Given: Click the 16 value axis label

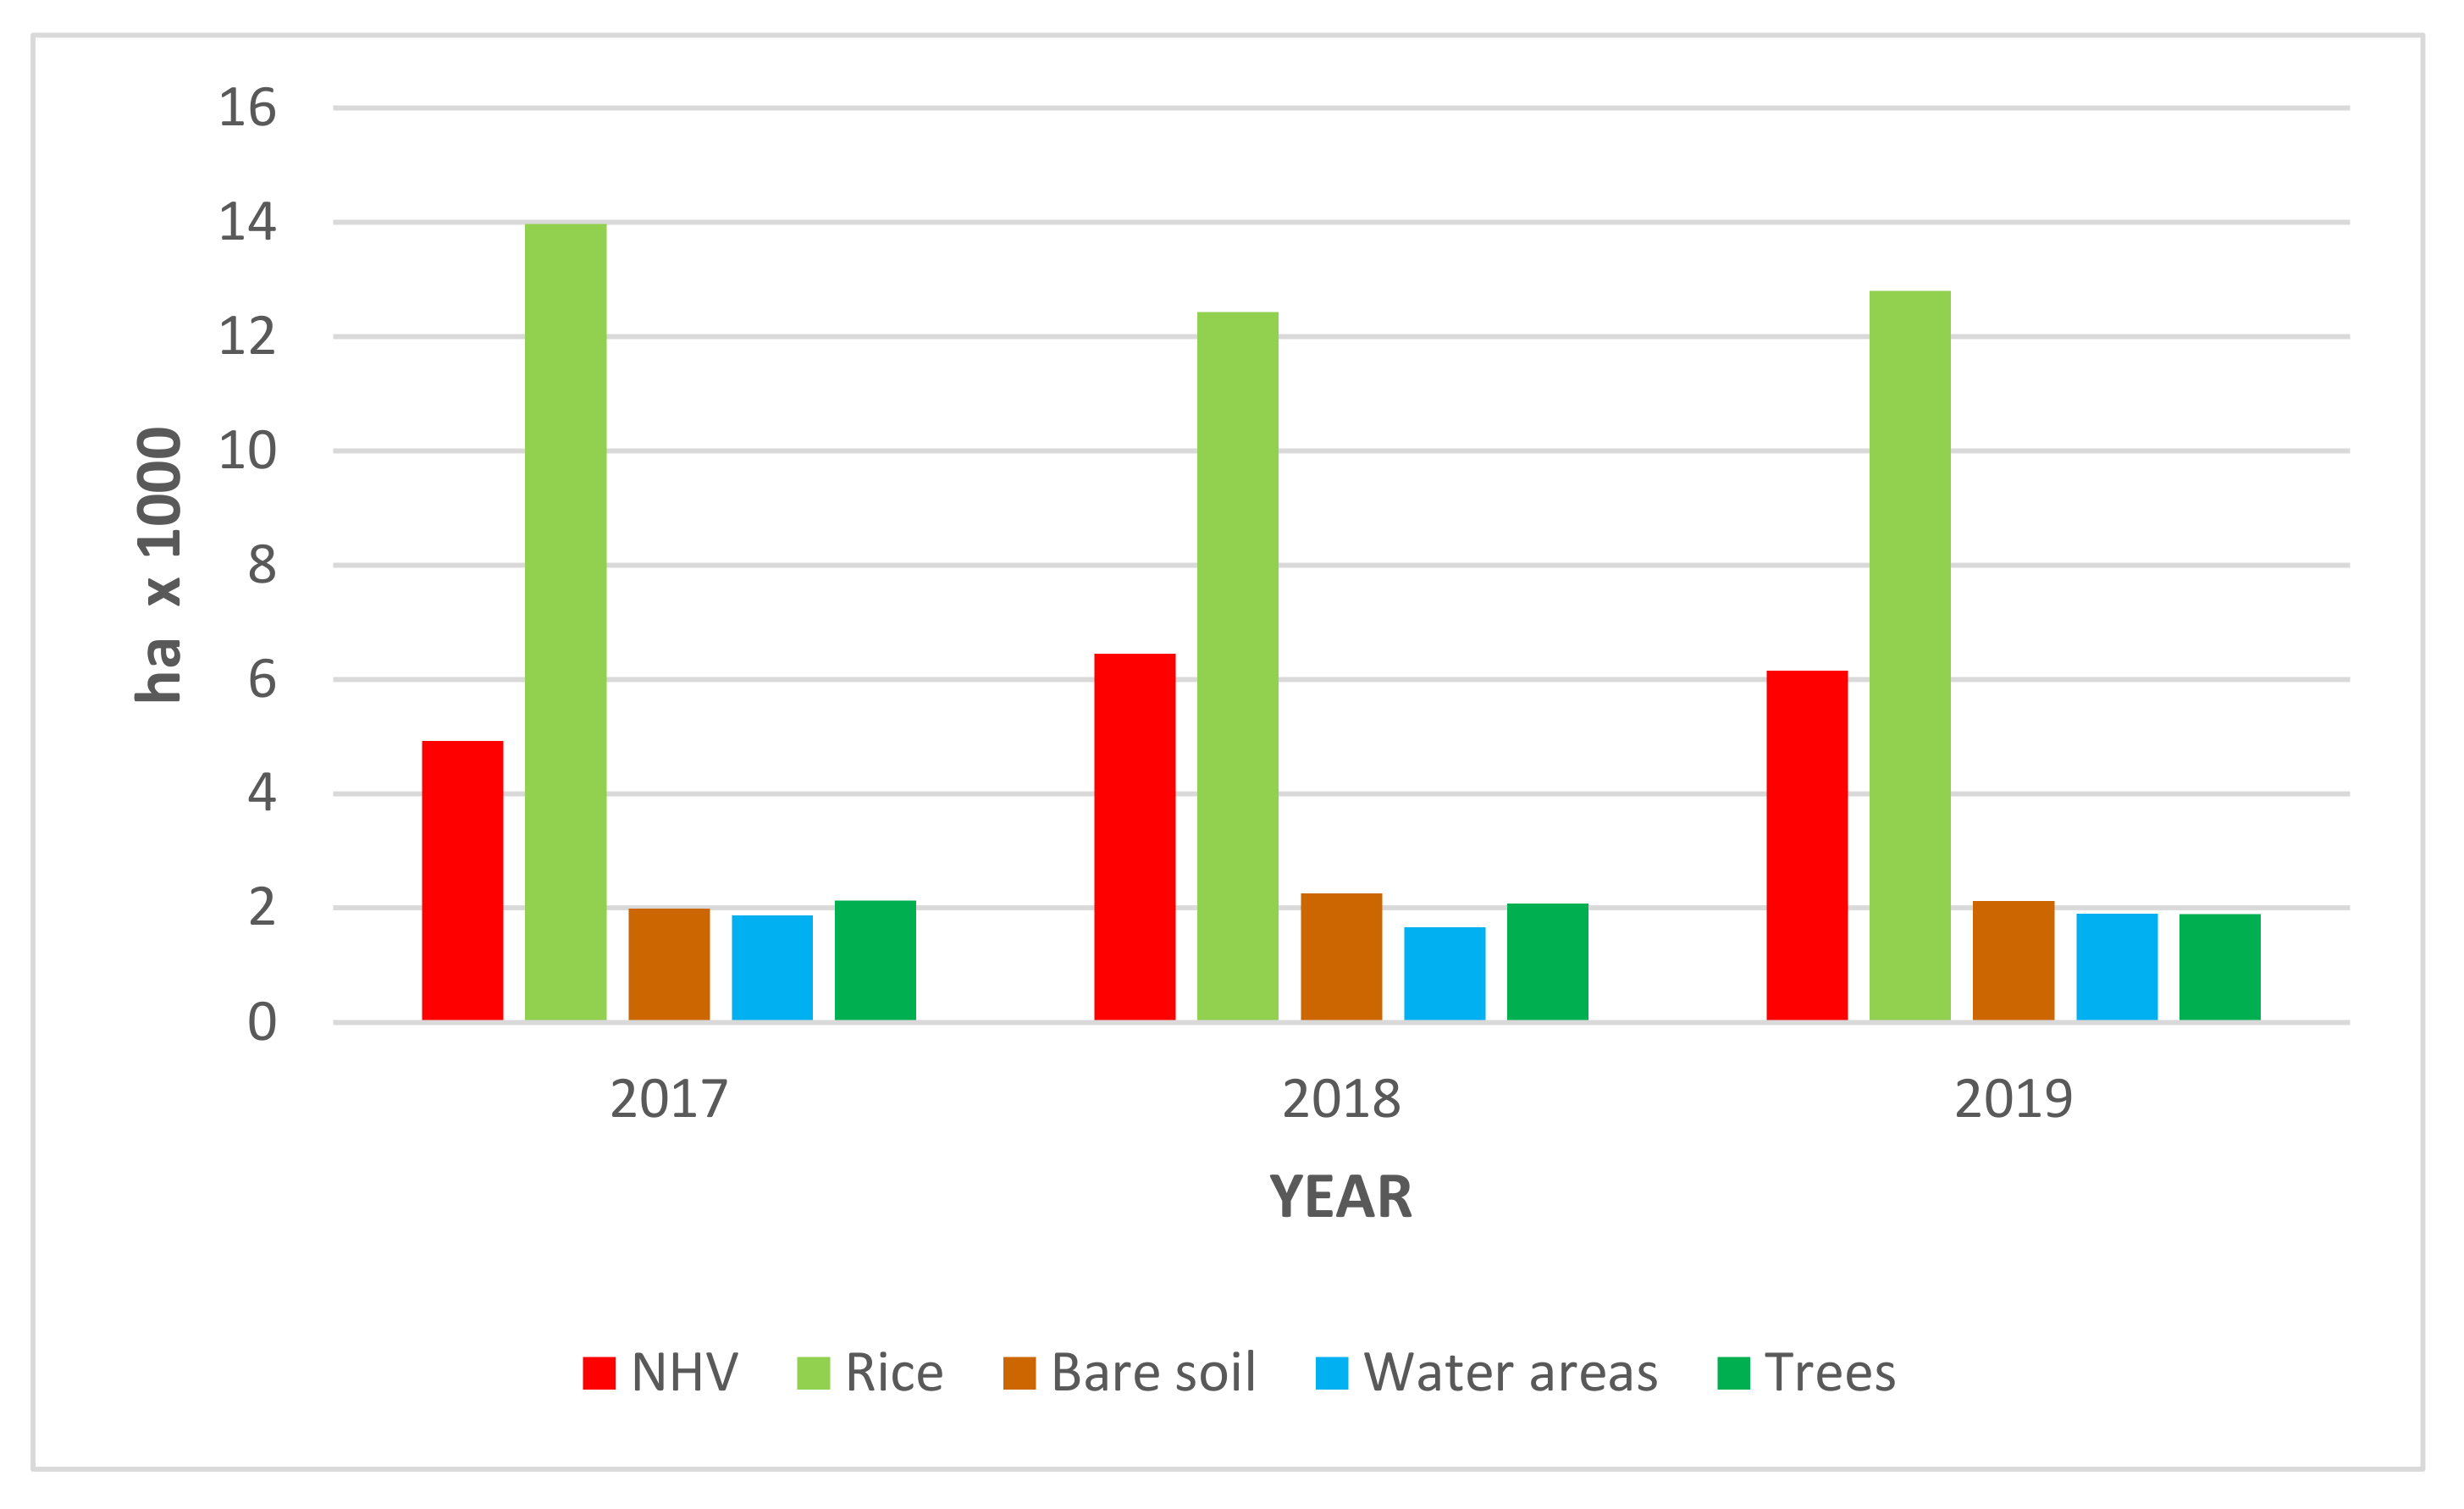Looking at the screenshot, I should tap(247, 108).
